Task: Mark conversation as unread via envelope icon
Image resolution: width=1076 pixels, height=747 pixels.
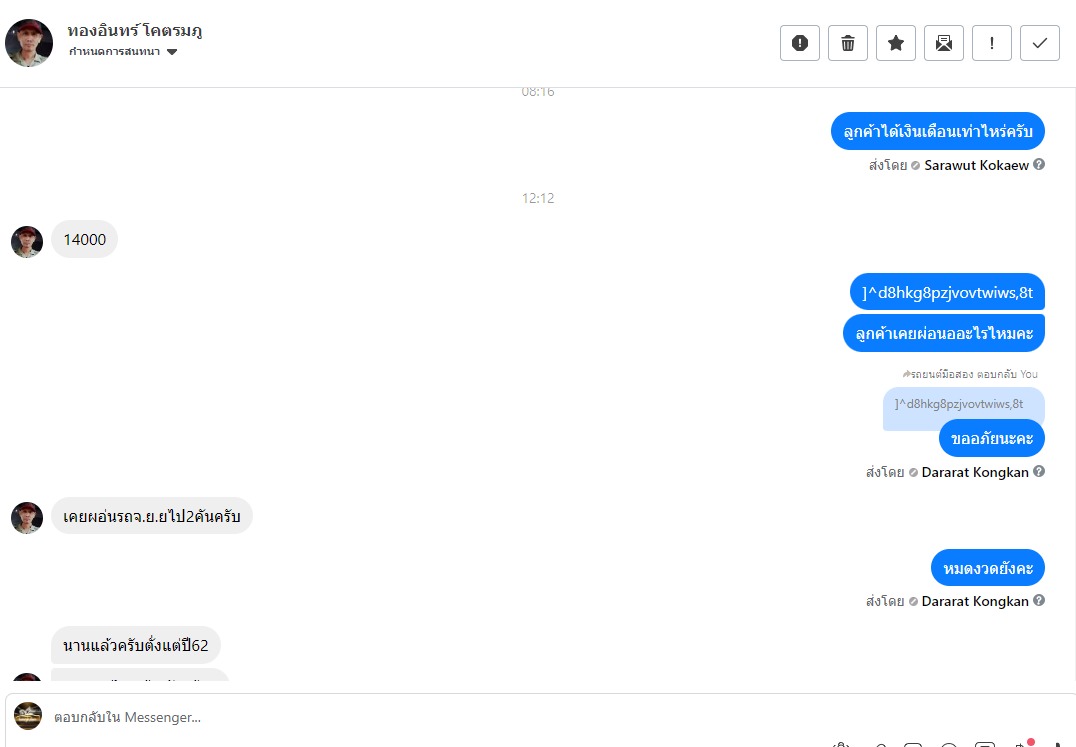Action: point(944,43)
